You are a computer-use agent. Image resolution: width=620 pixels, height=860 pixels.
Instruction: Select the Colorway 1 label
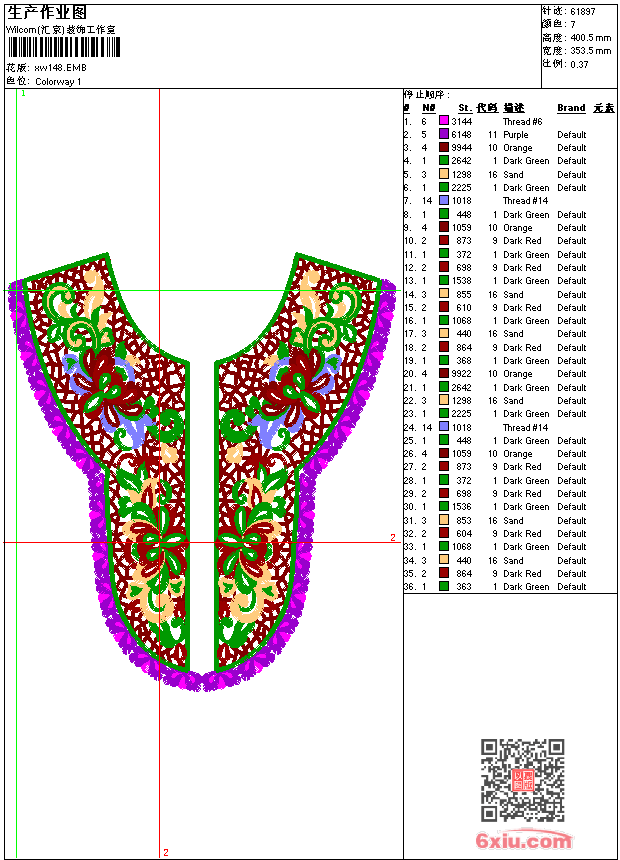(x=58, y=82)
